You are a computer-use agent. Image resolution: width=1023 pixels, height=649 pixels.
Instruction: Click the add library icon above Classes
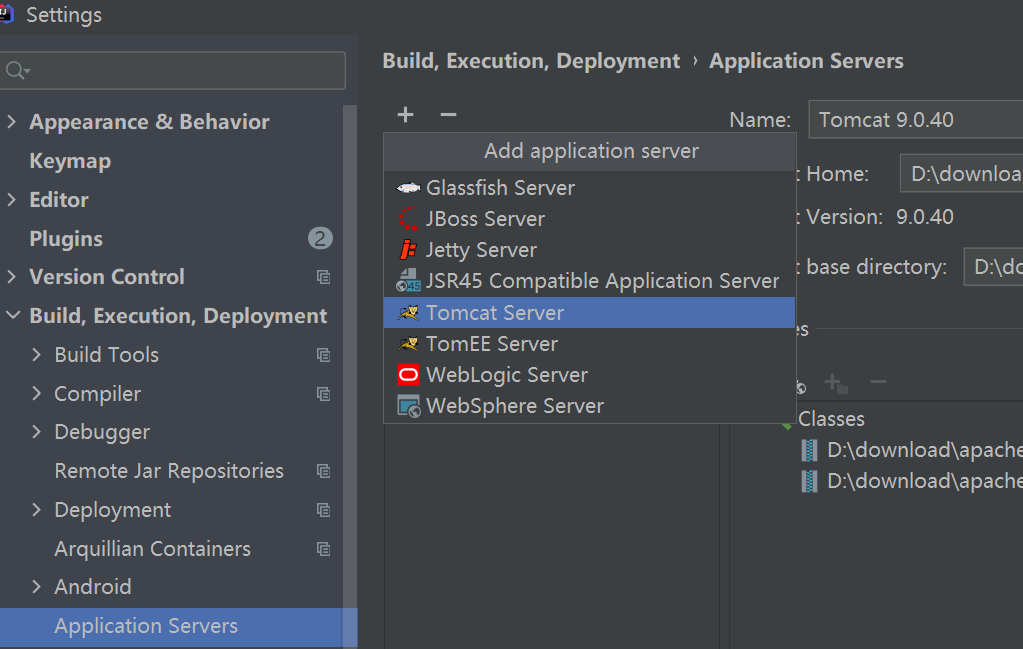pos(836,383)
